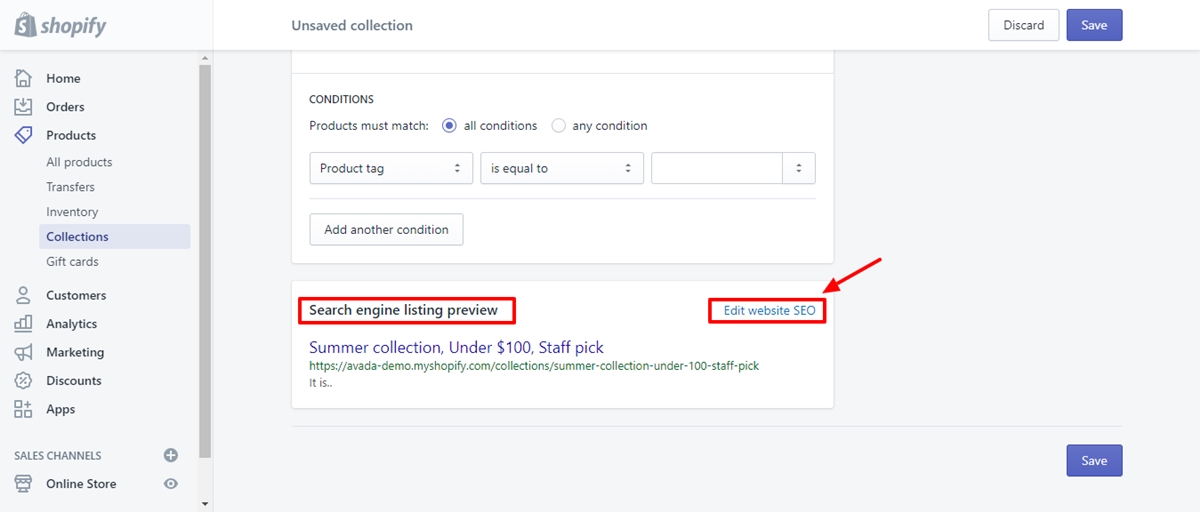Click 'Edit website SEO' link
The image size is (1200, 512).
click(769, 311)
